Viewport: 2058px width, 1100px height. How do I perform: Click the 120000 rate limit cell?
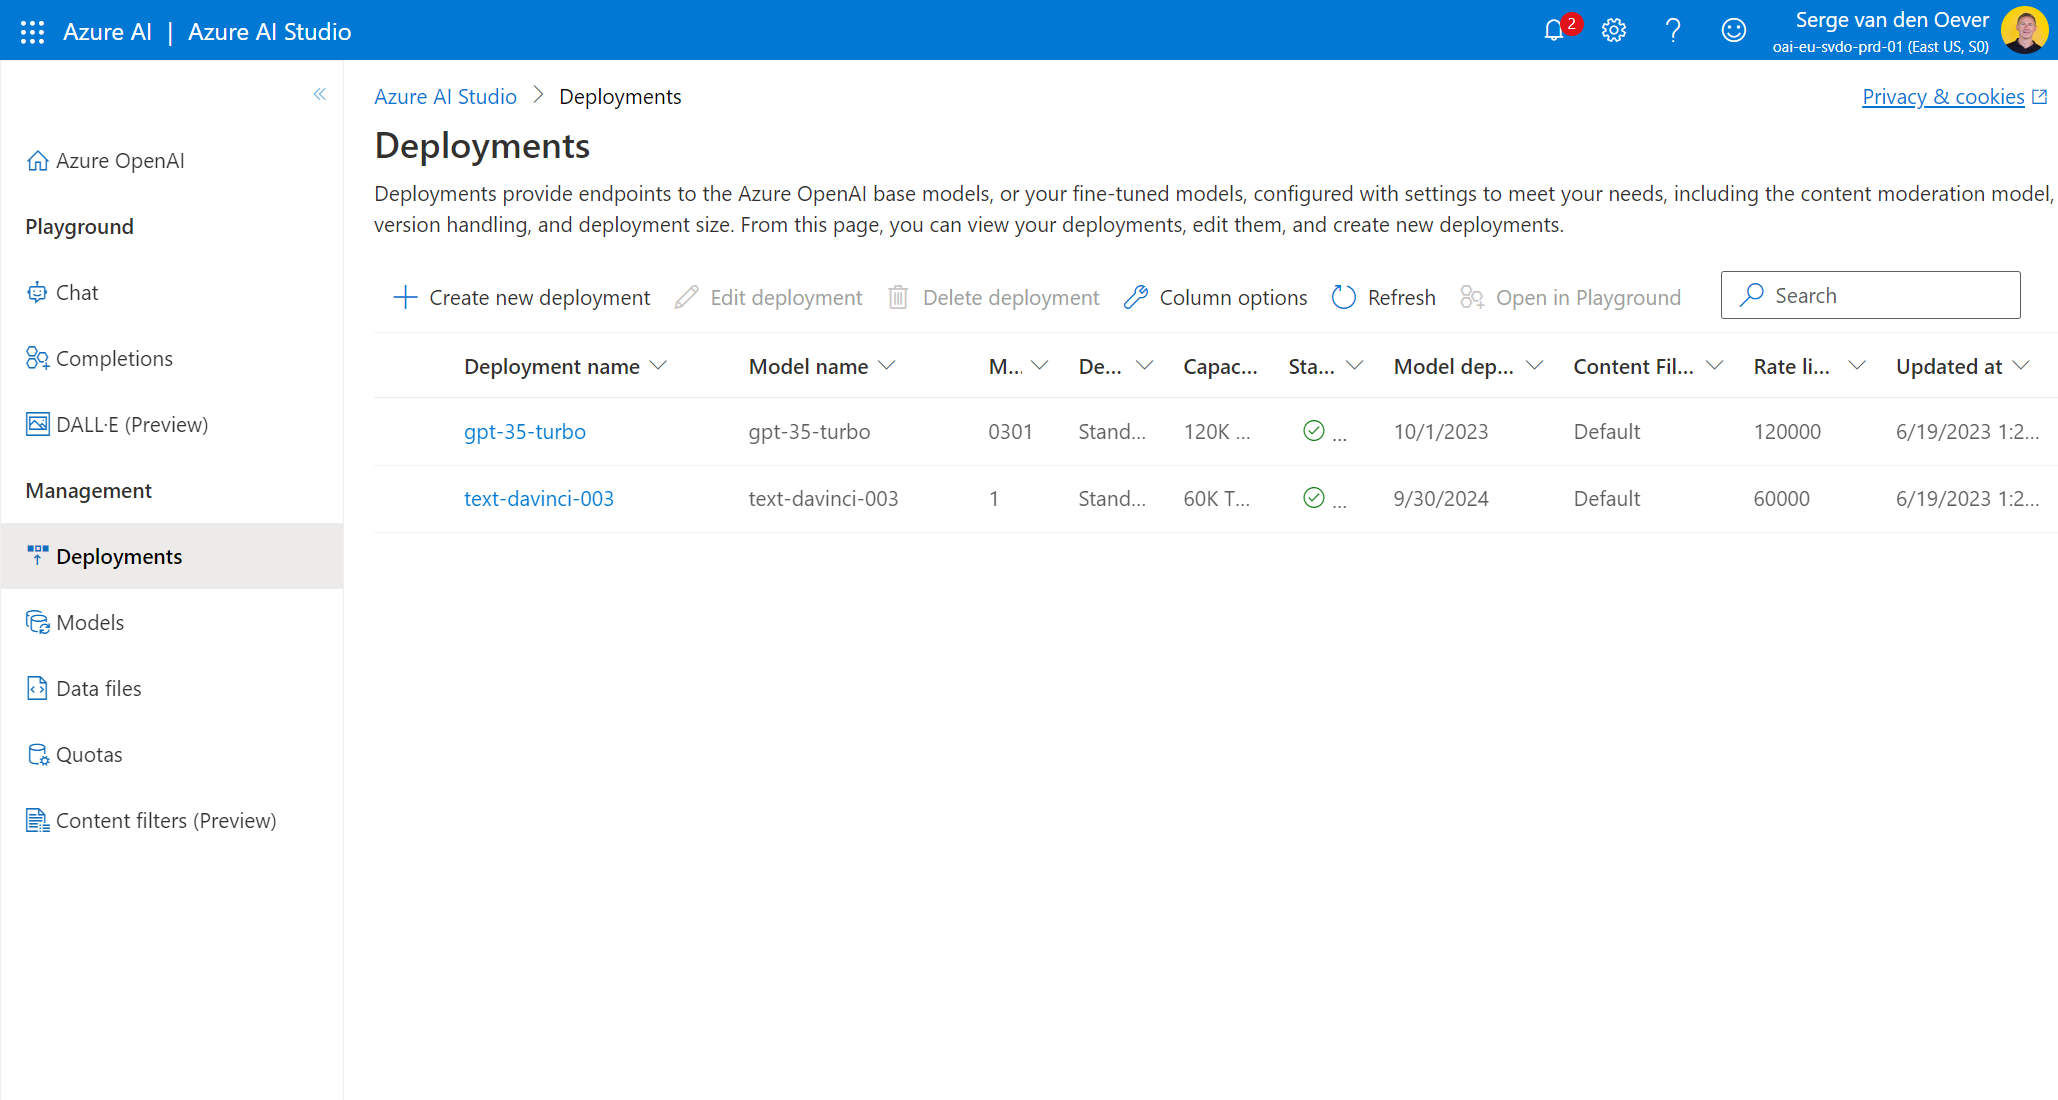pos(1787,431)
